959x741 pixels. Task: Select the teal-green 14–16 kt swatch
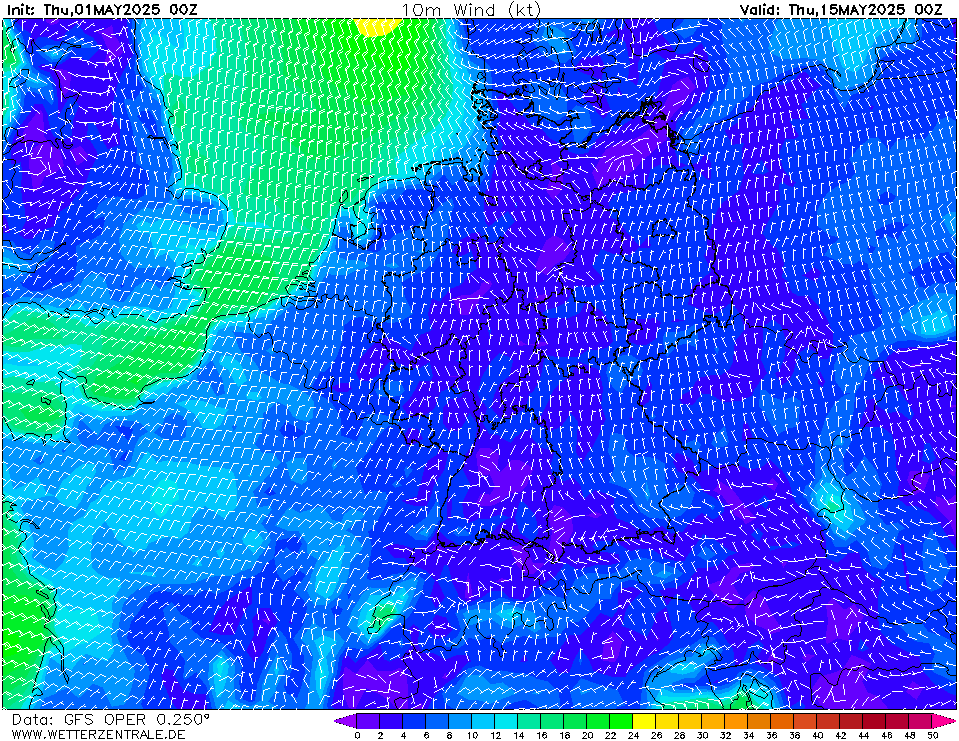tap(529, 721)
